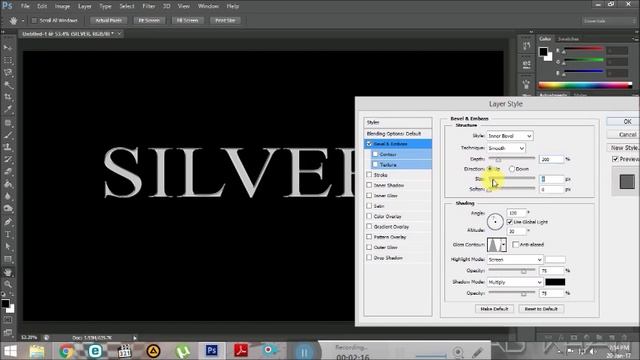Select the Gradient tool

coord(8,184)
